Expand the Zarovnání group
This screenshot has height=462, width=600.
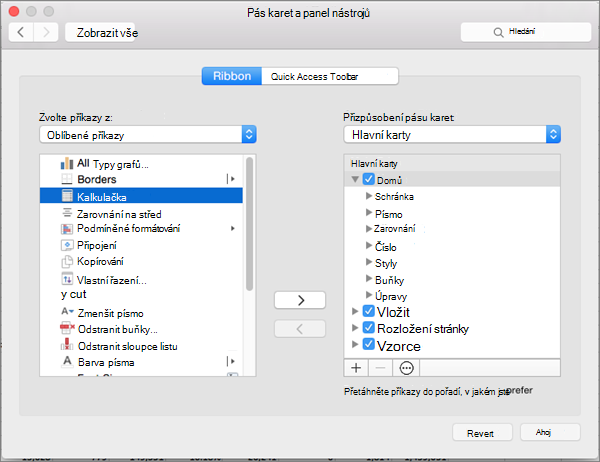pyautogui.click(x=369, y=229)
